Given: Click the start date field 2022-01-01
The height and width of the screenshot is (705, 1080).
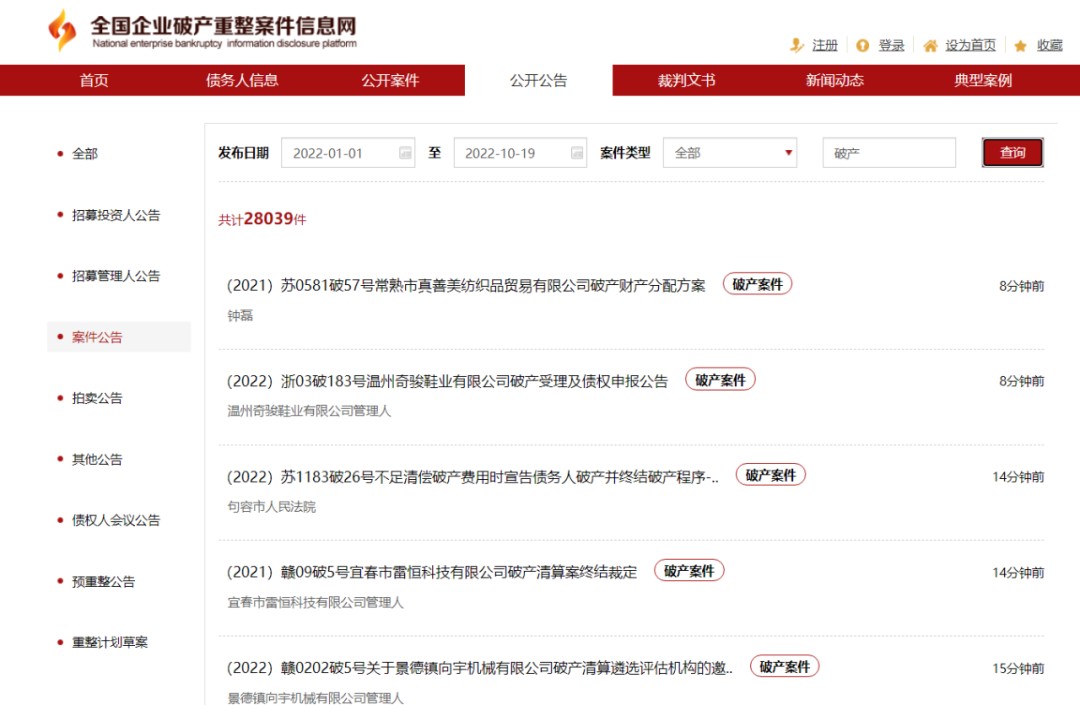Looking at the screenshot, I should (x=348, y=153).
